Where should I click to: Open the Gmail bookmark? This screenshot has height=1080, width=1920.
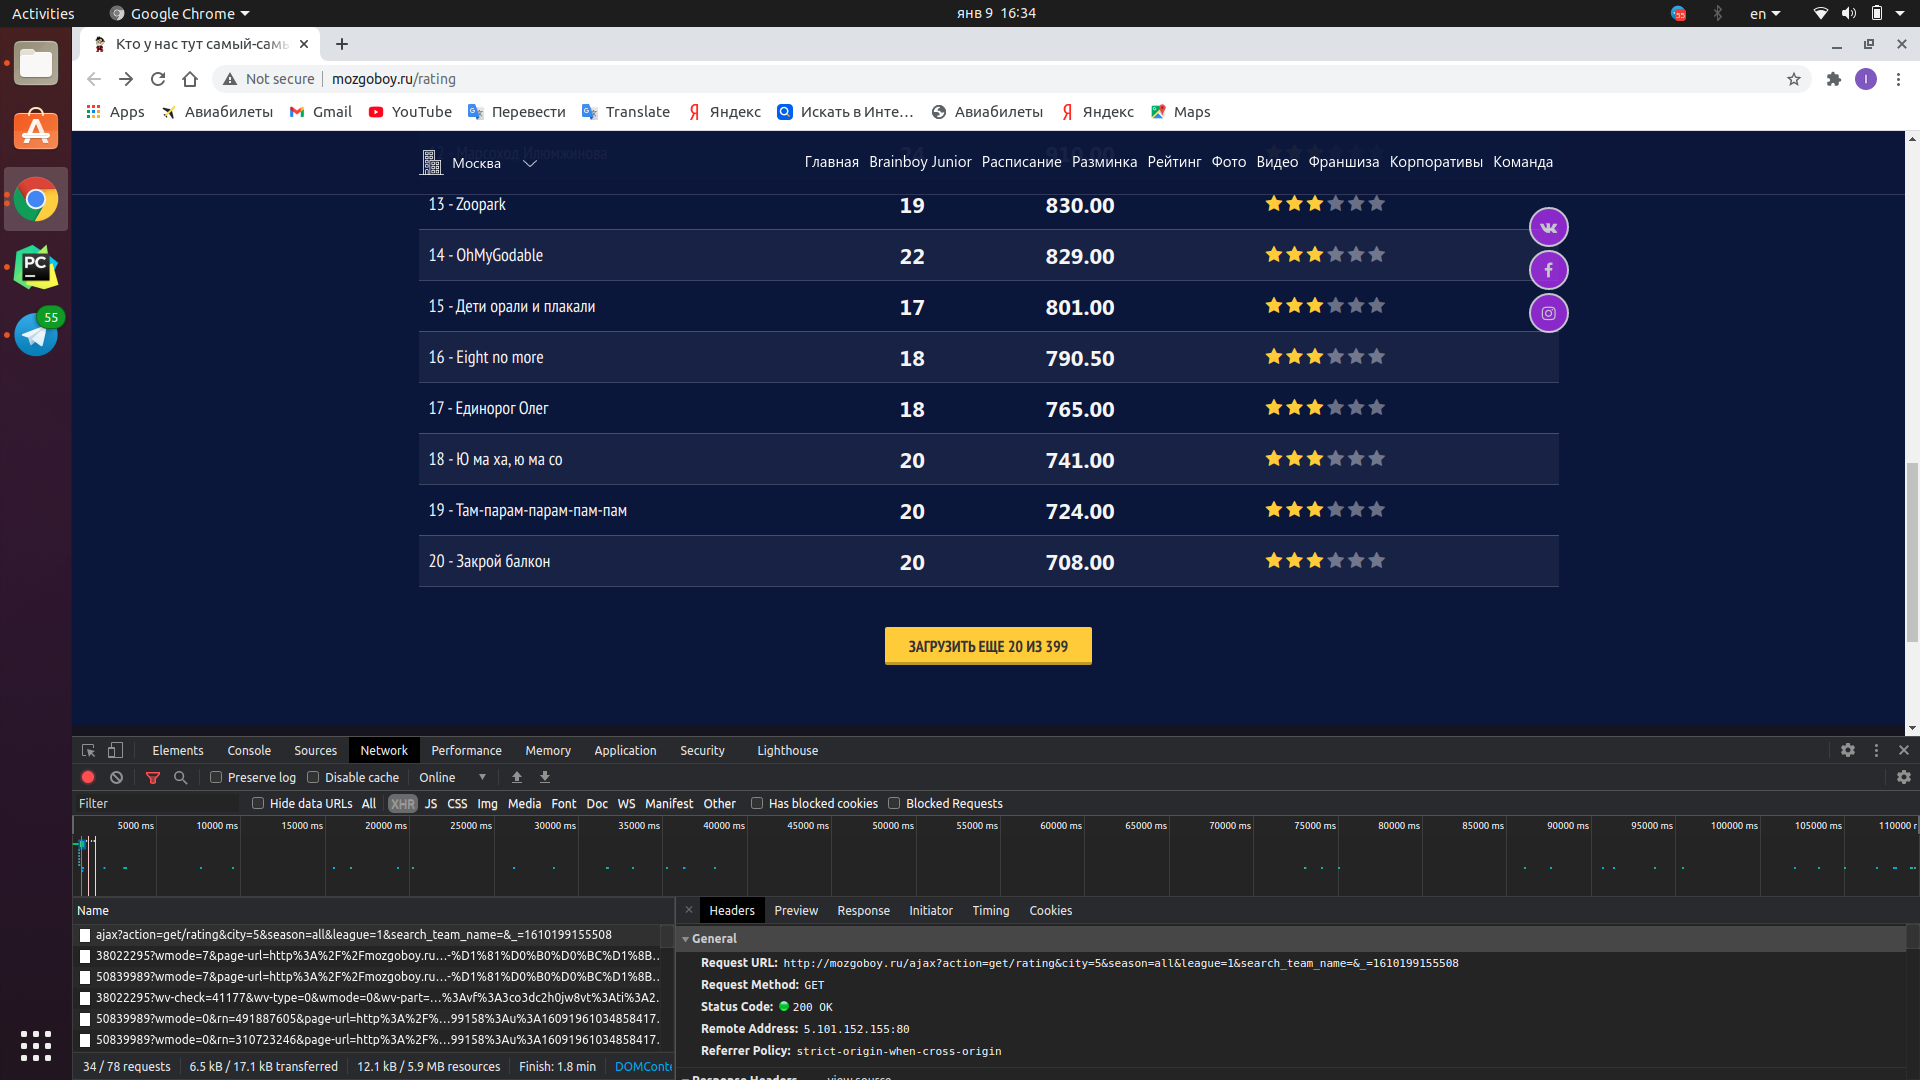coord(321,112)
